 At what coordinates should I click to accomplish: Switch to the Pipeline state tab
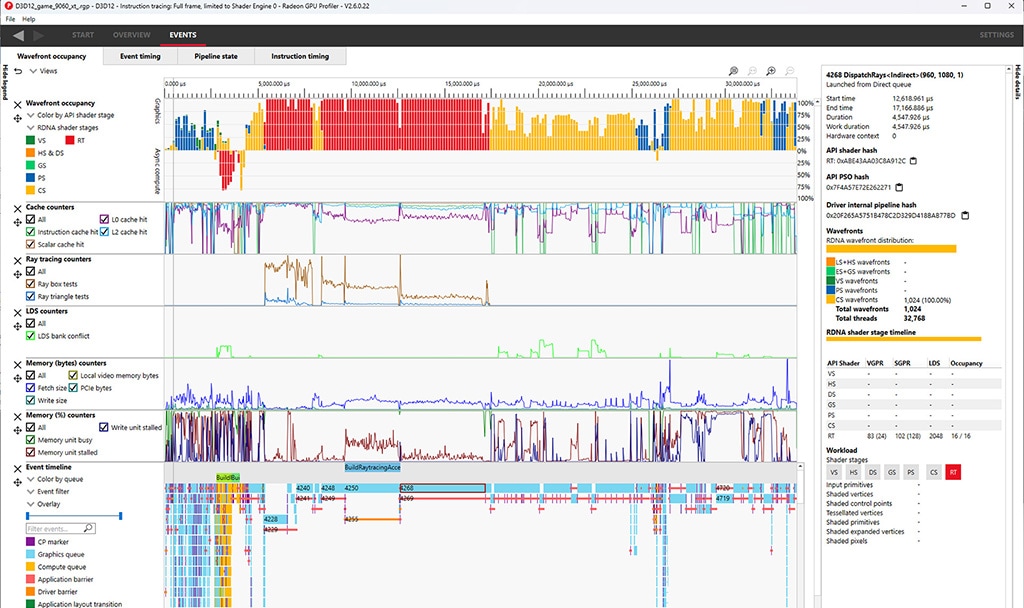pos(215,56)
